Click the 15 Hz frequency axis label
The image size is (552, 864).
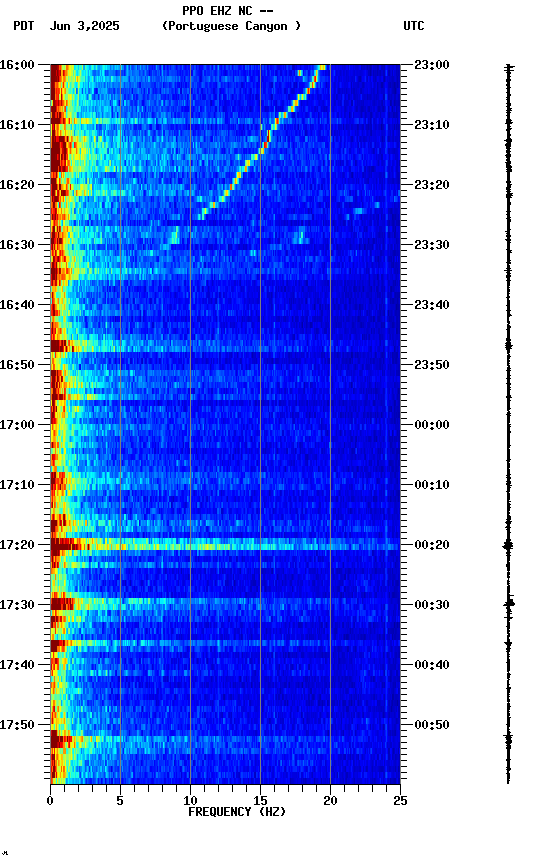coord(260,801)
